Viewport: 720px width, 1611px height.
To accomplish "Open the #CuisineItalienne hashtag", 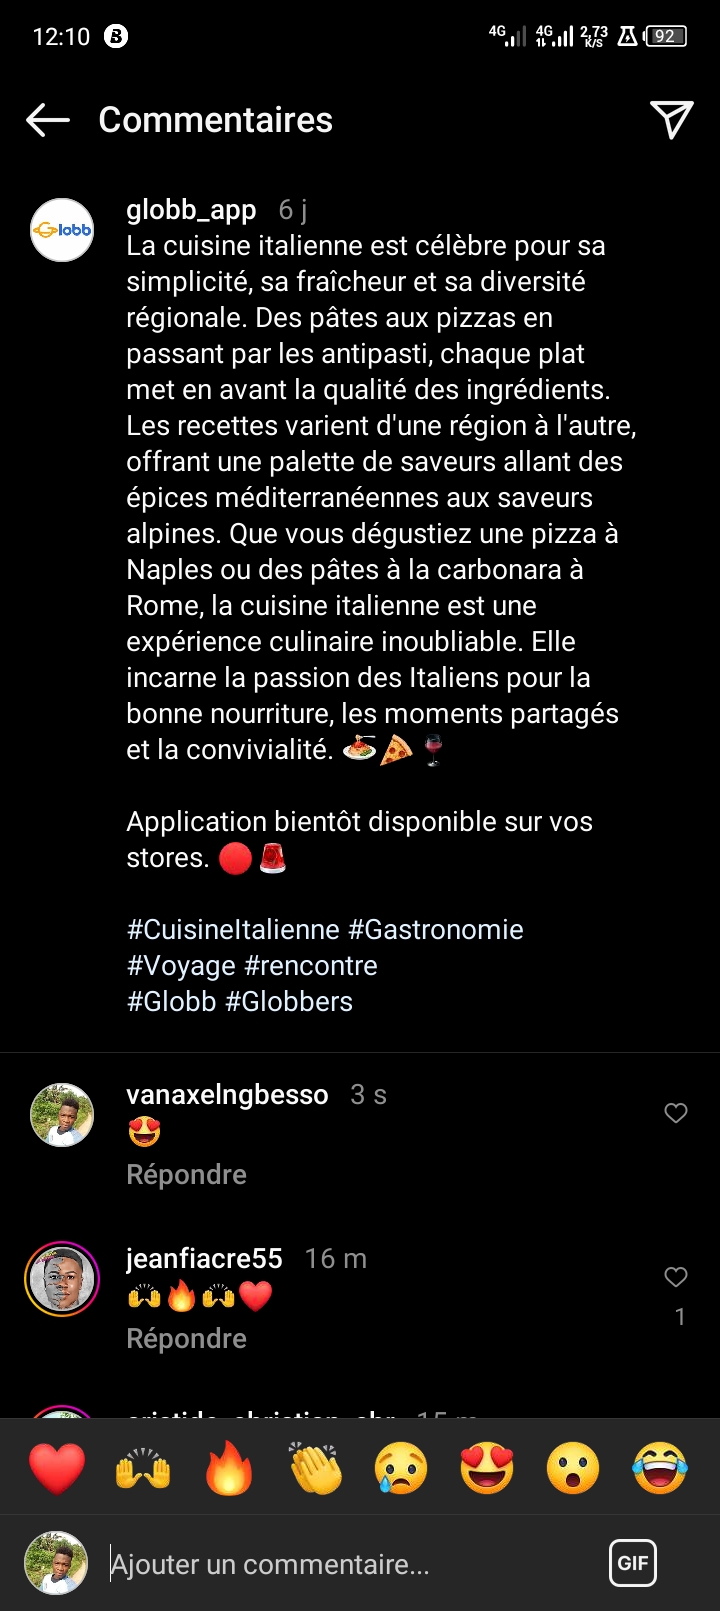I will 233,930.
